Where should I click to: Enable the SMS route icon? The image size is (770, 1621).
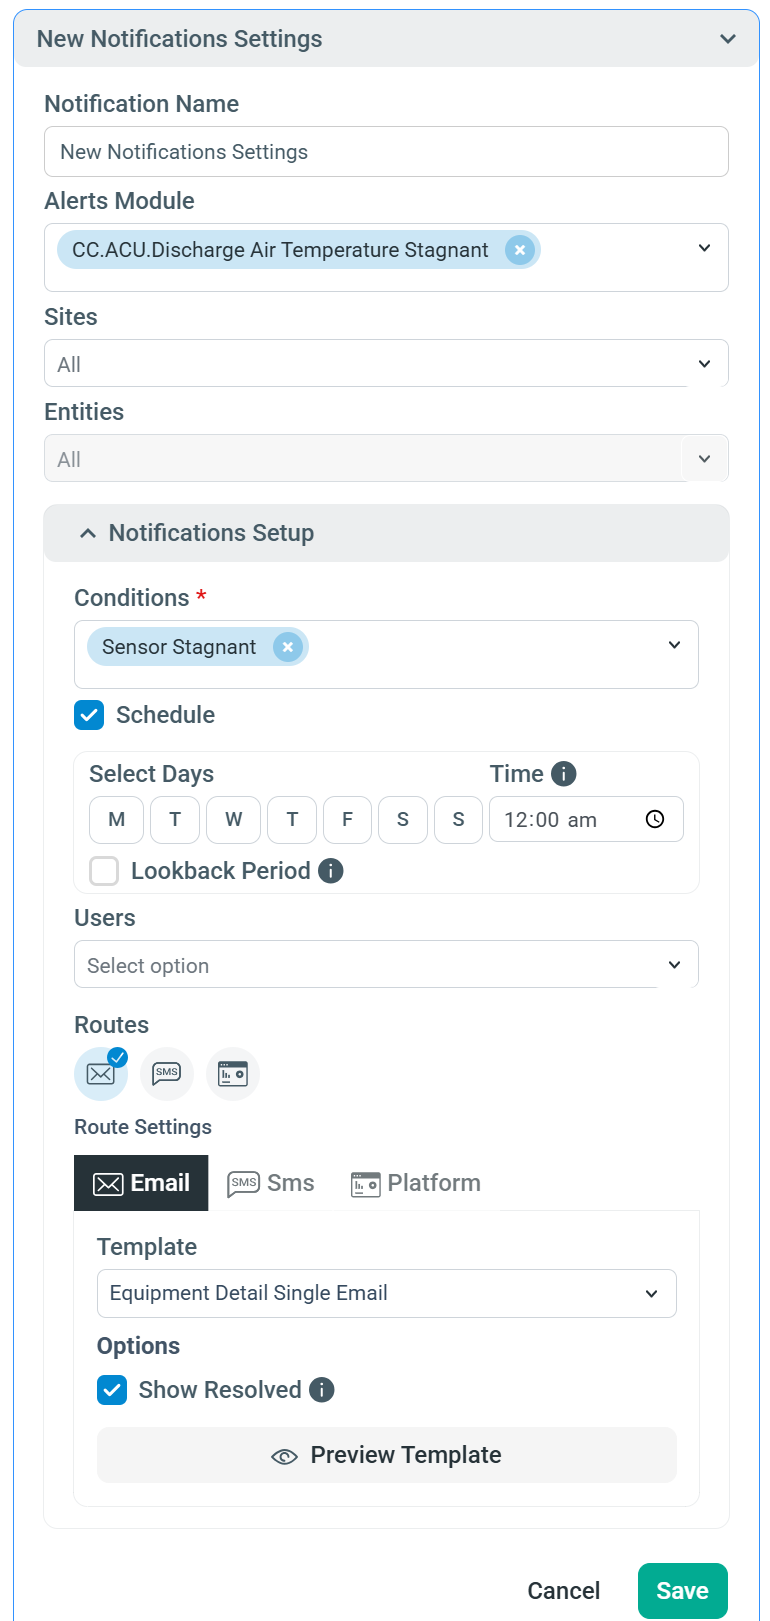pos(167,1074)
